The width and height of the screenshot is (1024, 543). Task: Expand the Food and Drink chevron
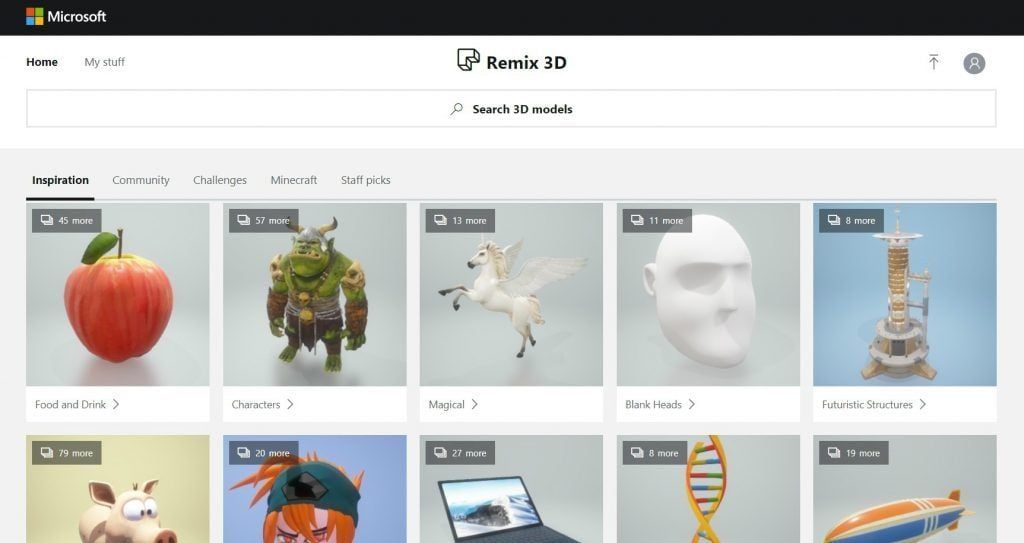coord(116,404)
